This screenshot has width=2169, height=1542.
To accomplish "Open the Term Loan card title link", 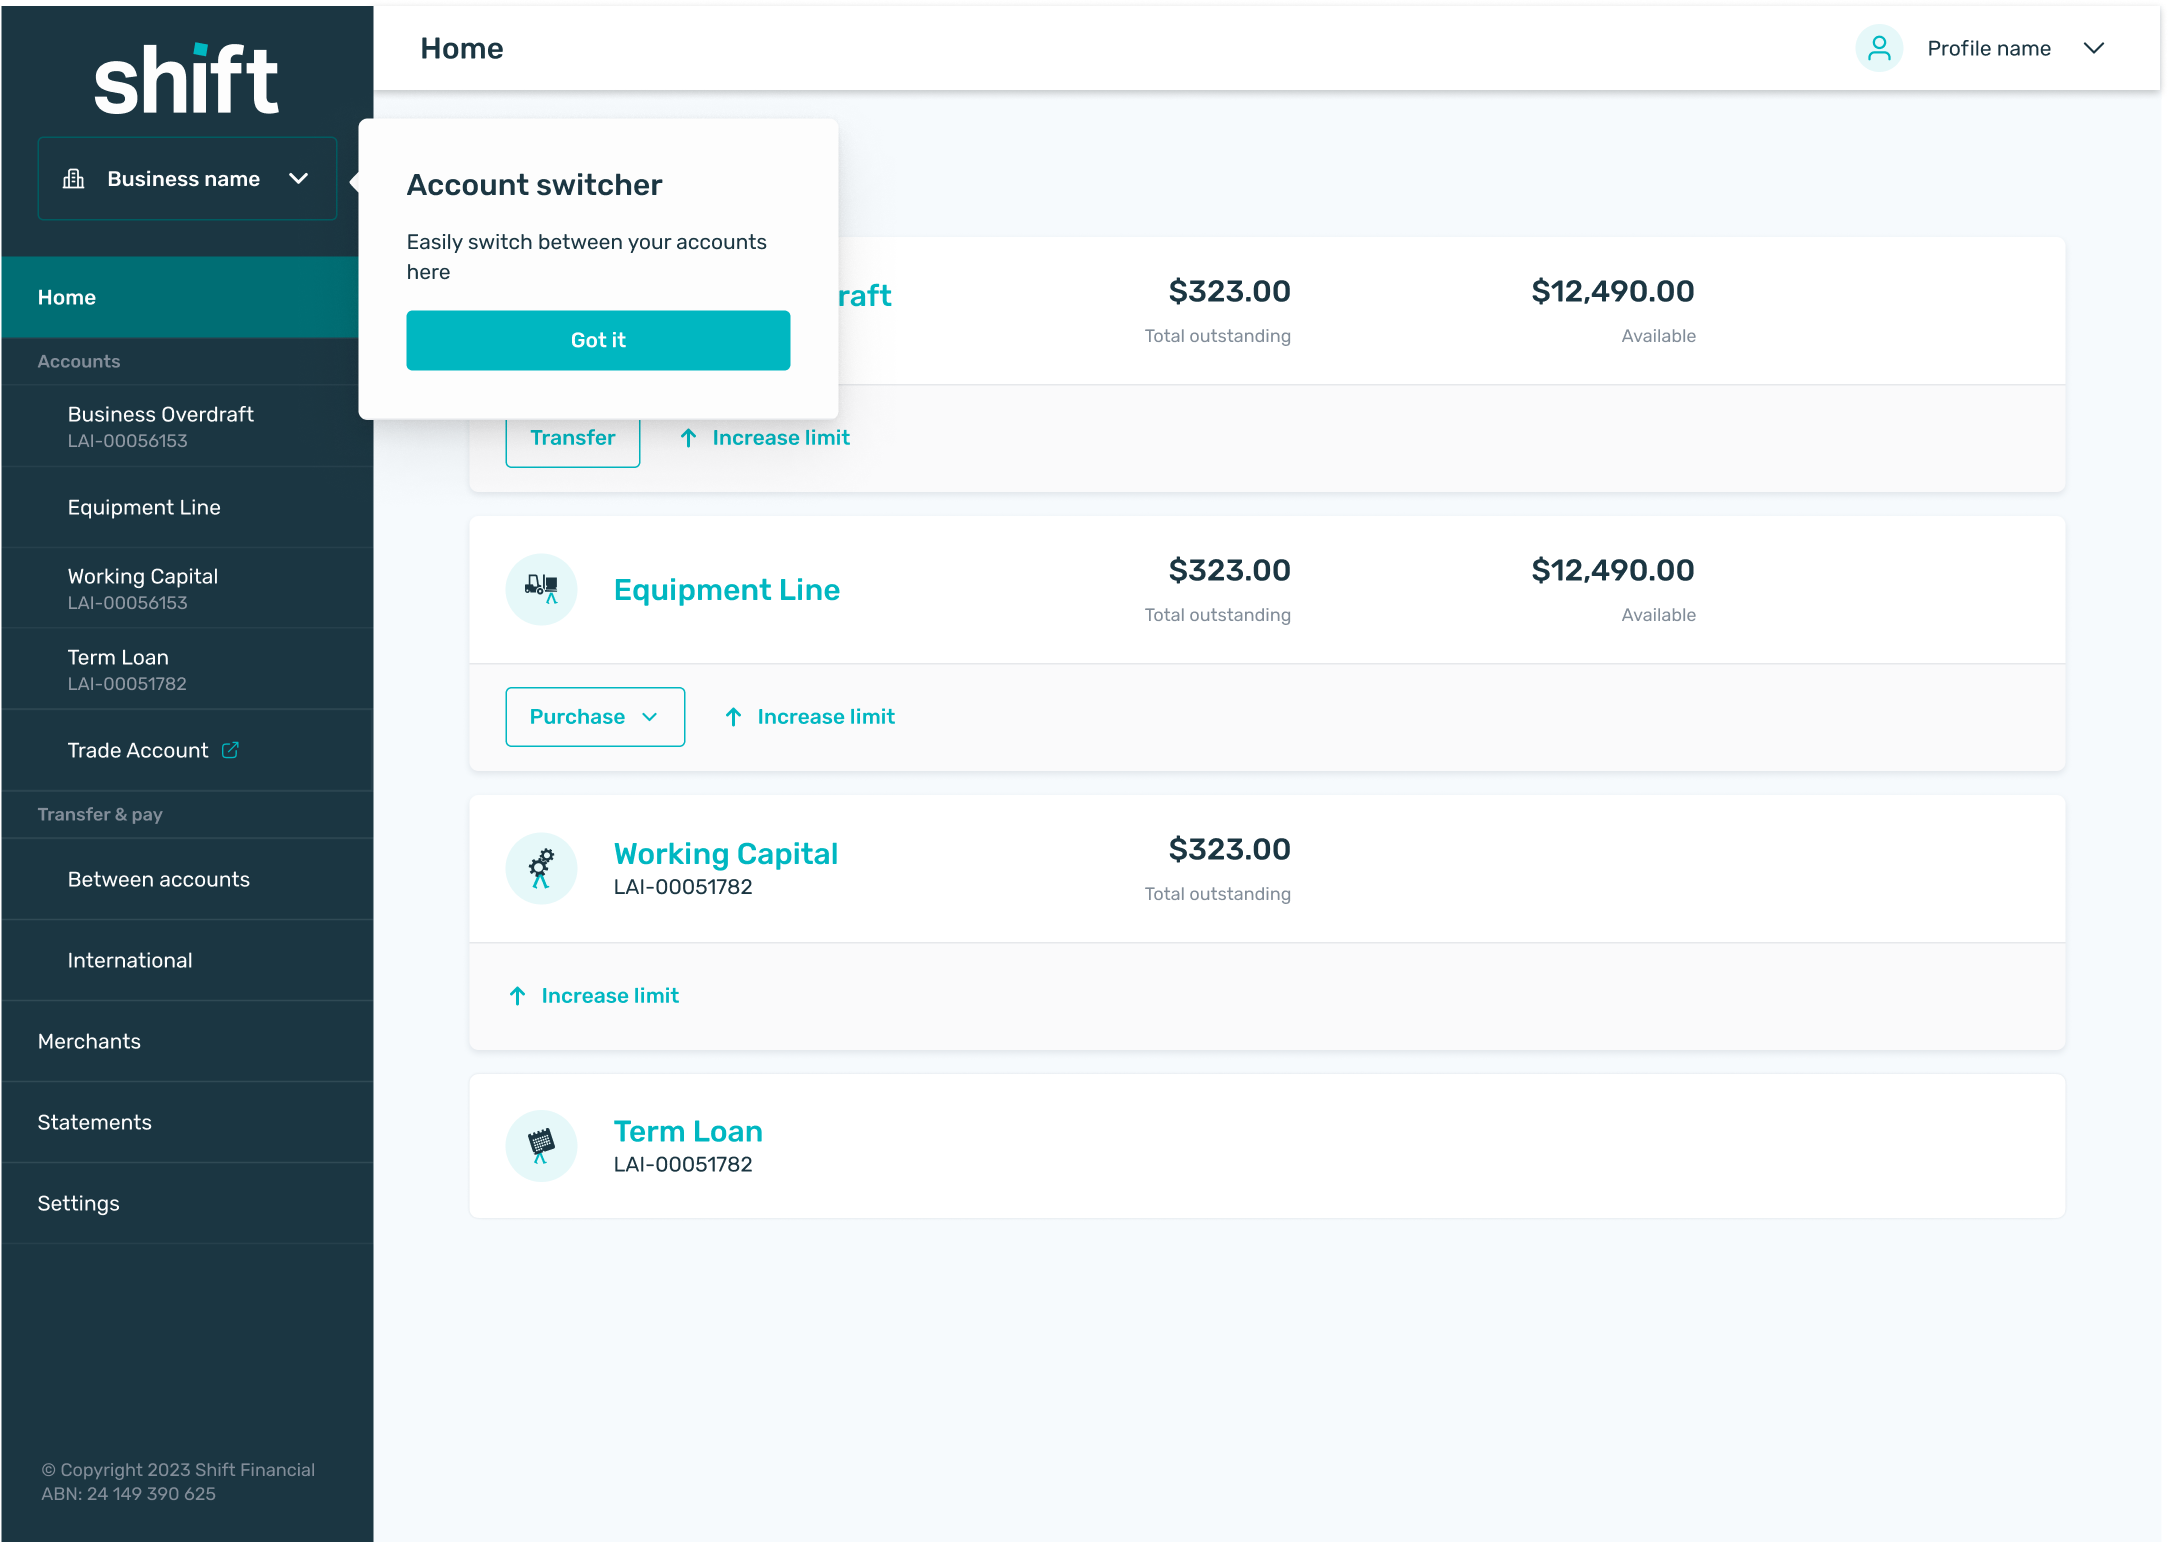I will click(x=688, y=1131).
